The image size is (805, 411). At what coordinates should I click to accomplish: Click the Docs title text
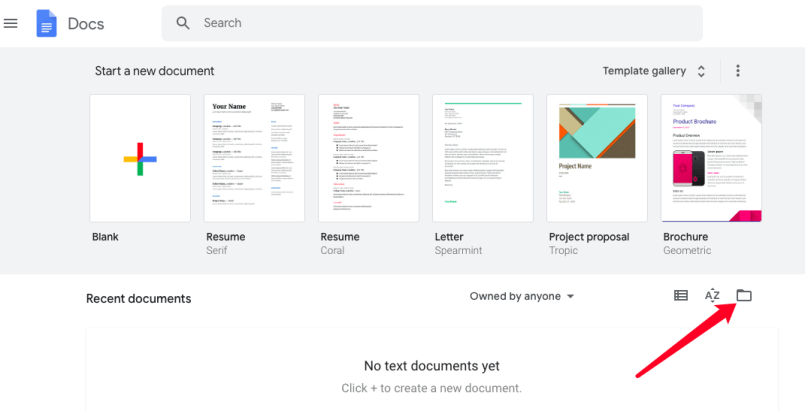coord(86,23)
